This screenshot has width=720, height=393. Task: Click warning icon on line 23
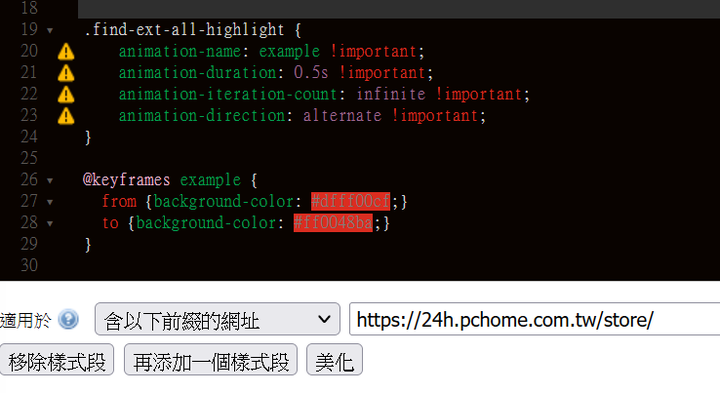point(66,116)
